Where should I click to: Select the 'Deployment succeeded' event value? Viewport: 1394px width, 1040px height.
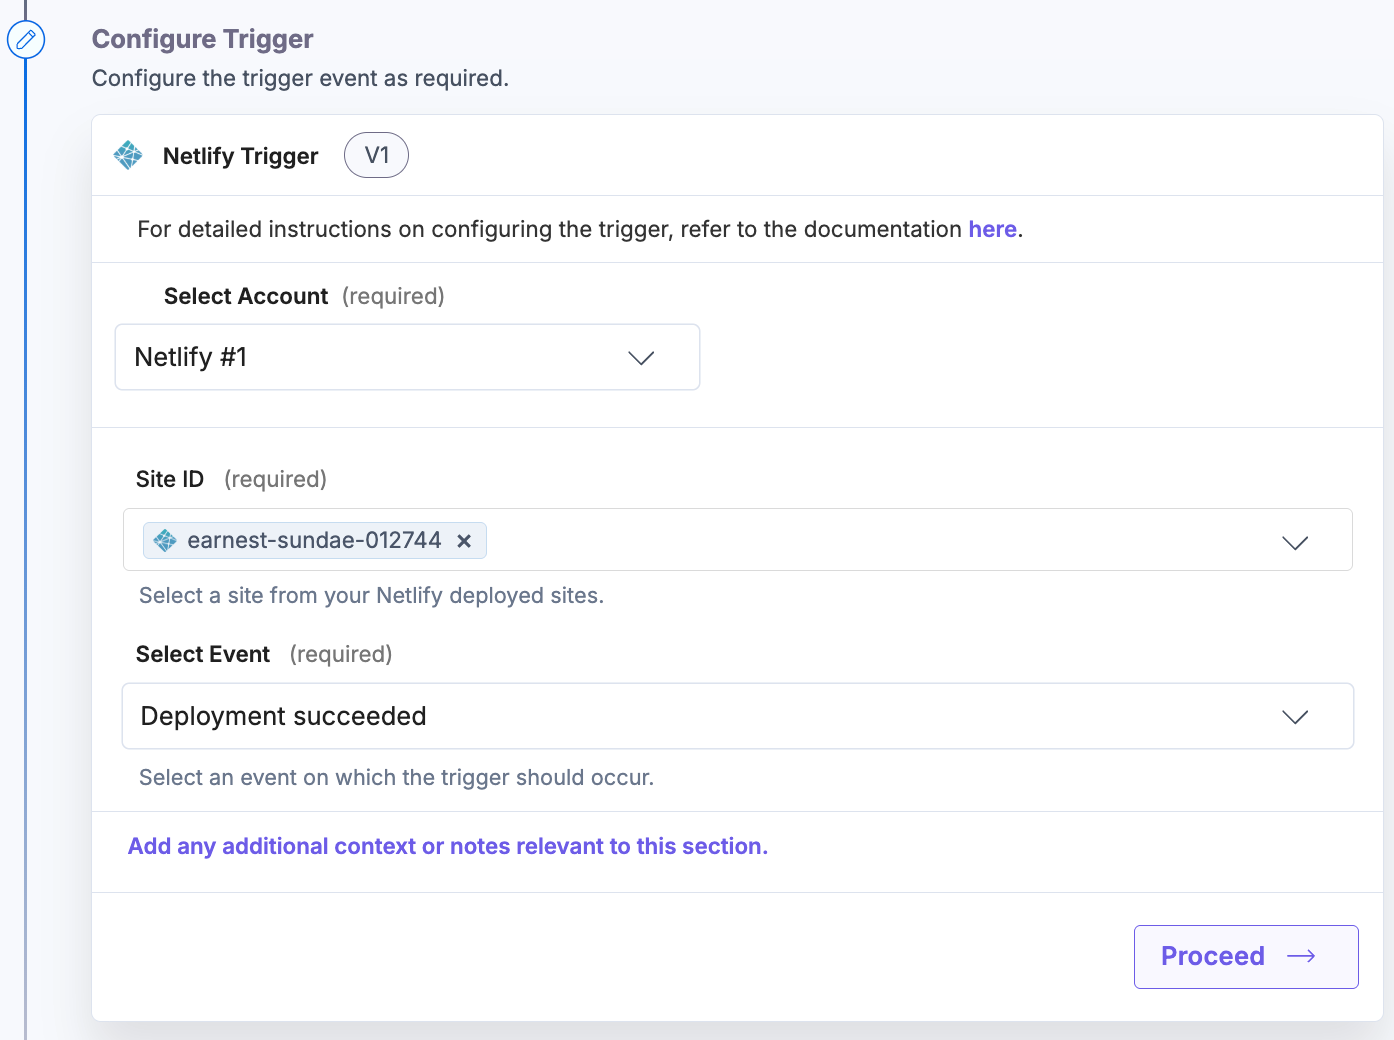(284, 716)
